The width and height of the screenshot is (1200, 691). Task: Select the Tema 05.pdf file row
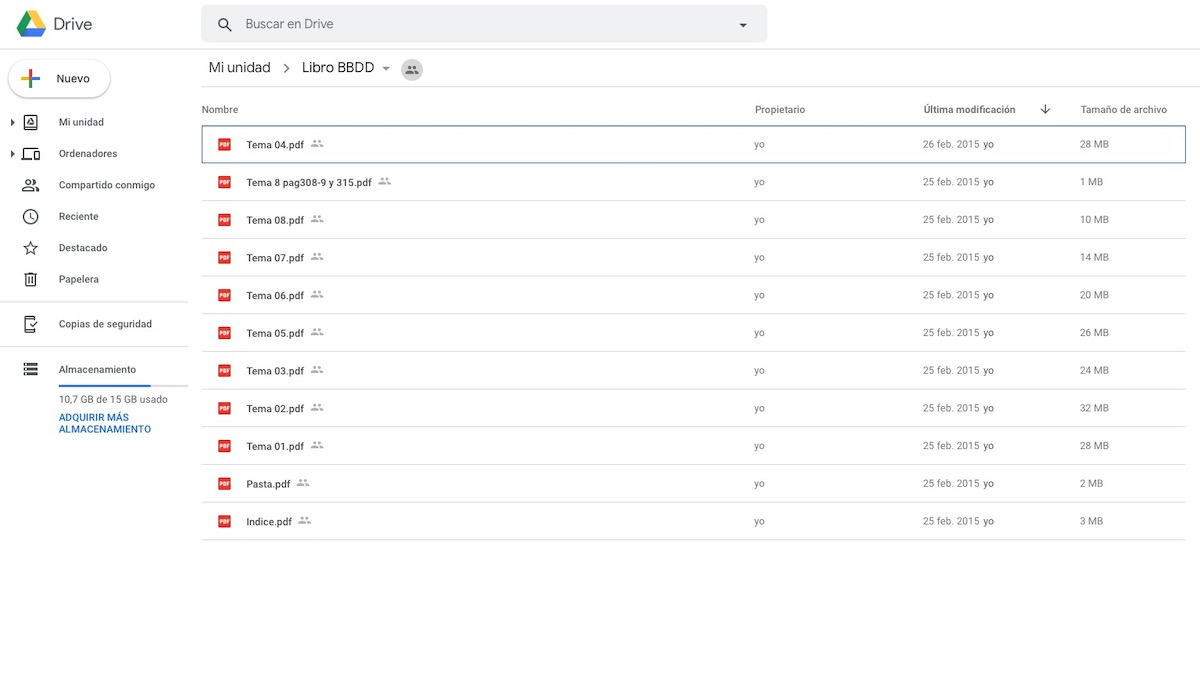[500, 333]
